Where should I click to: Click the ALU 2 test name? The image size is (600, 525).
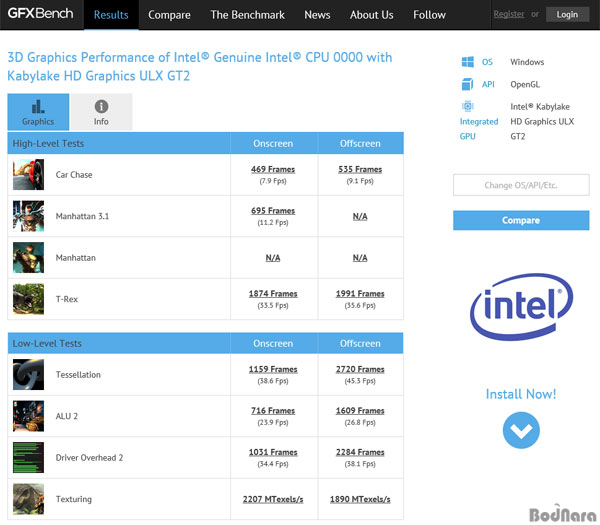pos(67,416)
